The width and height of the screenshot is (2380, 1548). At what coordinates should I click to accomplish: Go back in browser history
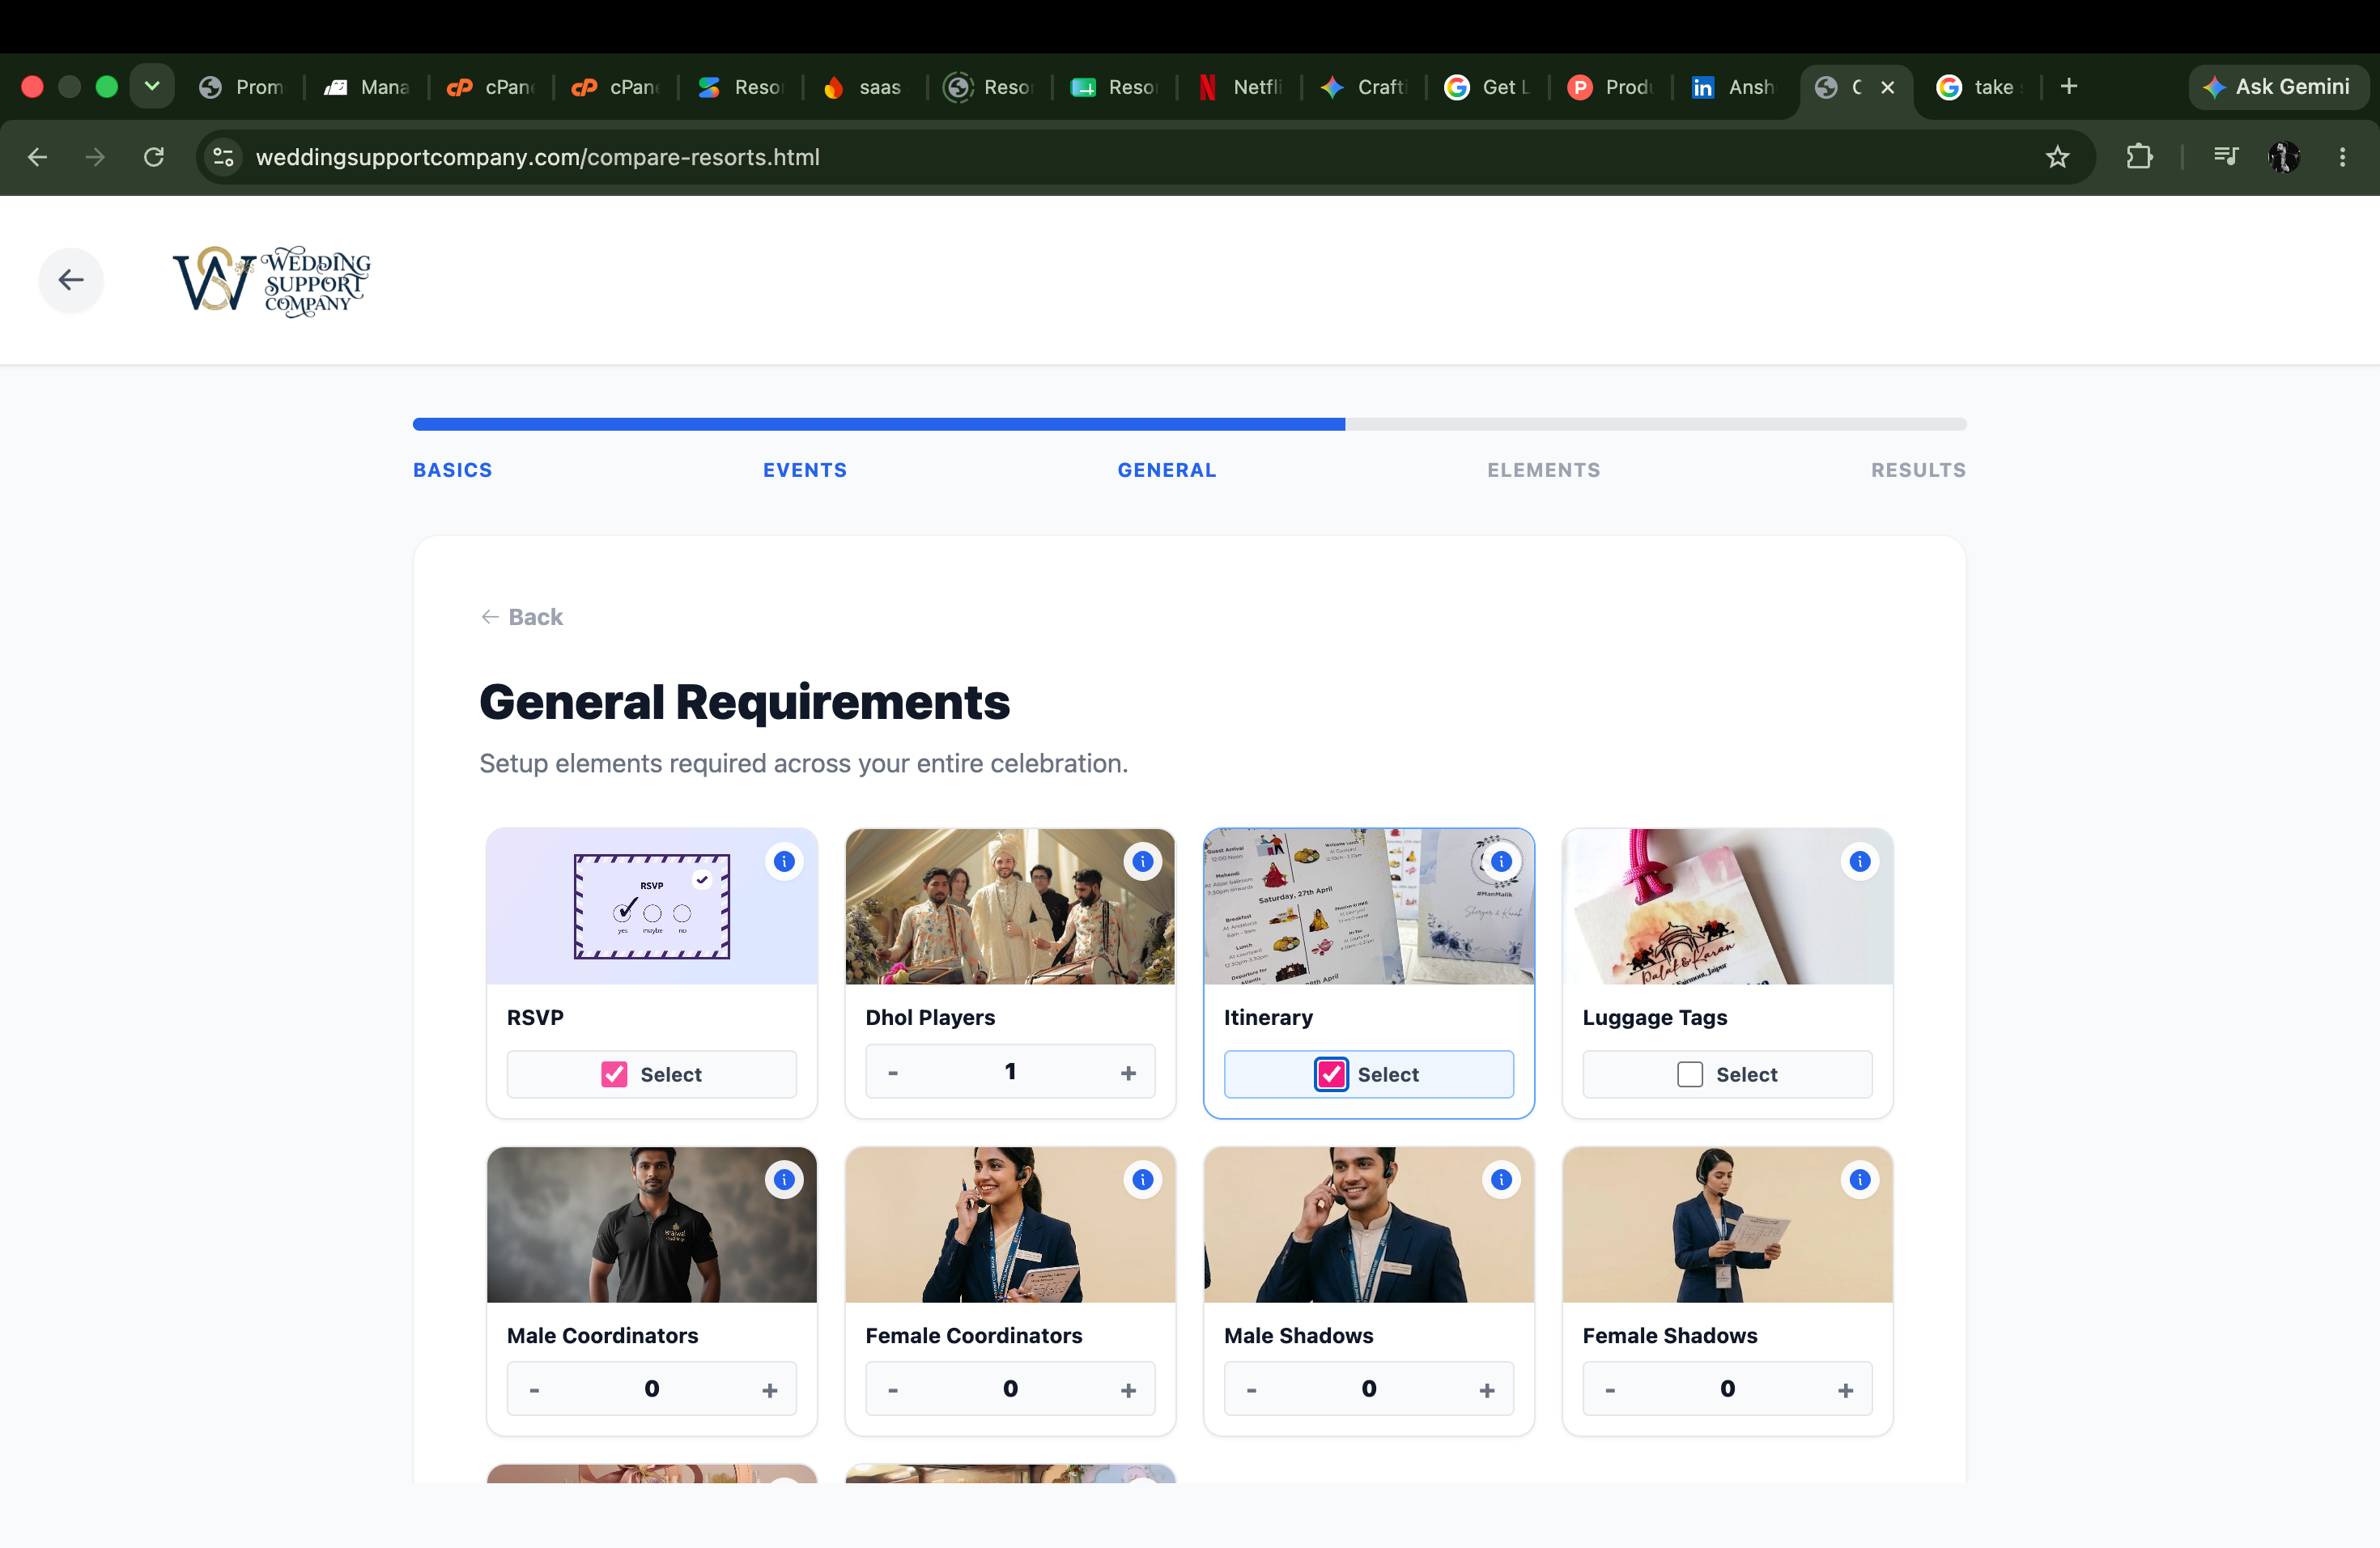(38, 157)
